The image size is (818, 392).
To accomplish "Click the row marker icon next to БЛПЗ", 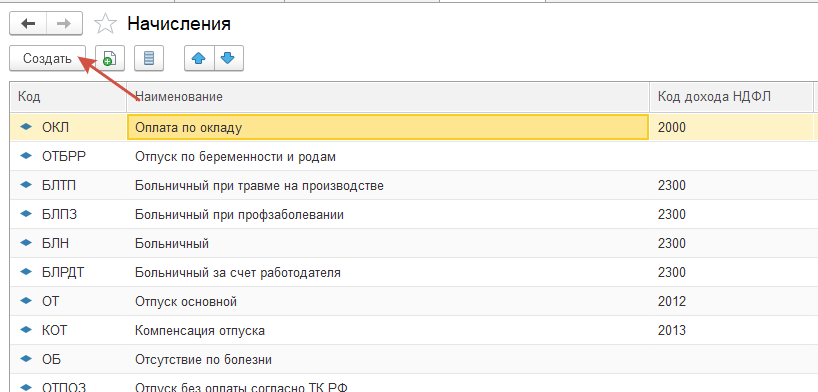I will (26, 214).
